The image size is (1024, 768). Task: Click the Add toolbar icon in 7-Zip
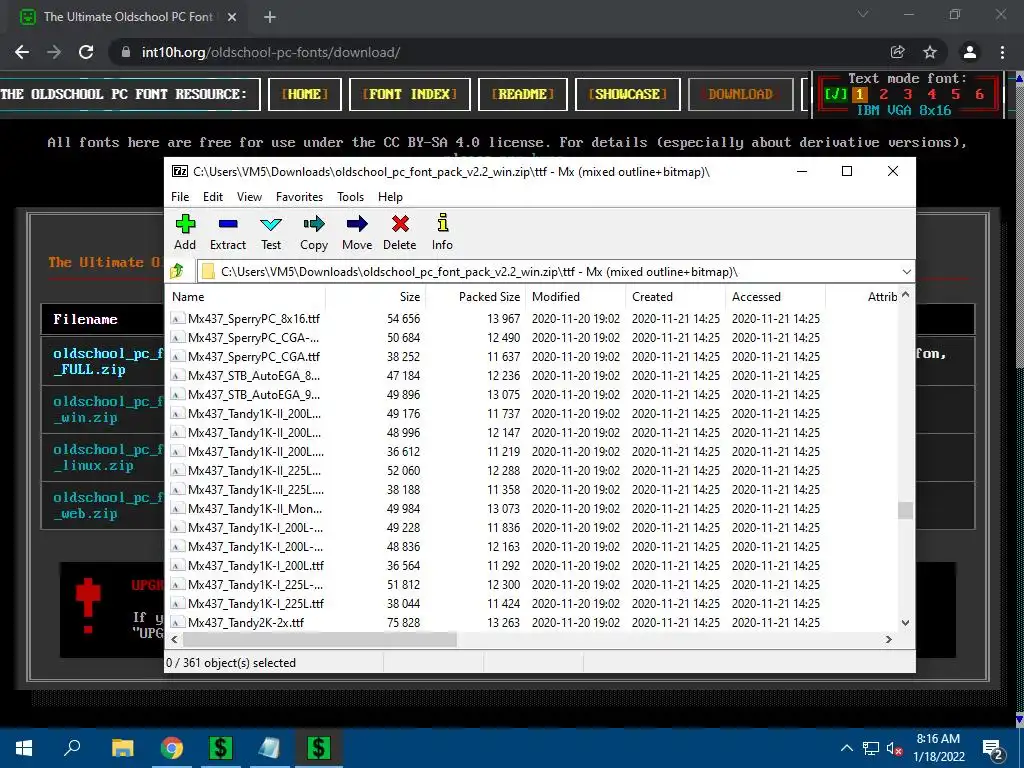point(185,232)
